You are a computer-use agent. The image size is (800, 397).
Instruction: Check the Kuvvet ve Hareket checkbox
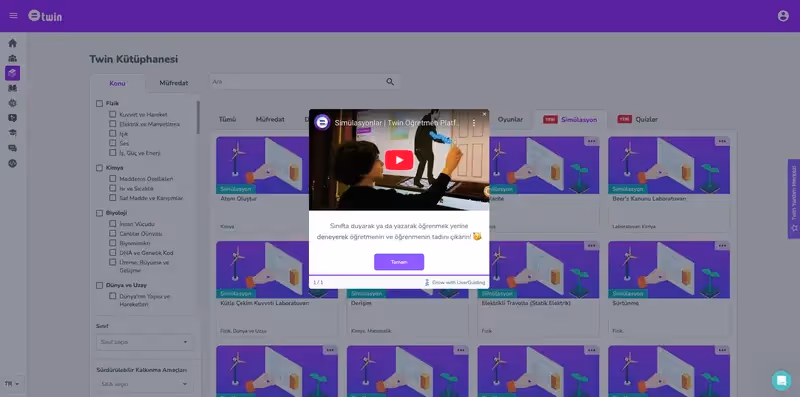point(112,114)
